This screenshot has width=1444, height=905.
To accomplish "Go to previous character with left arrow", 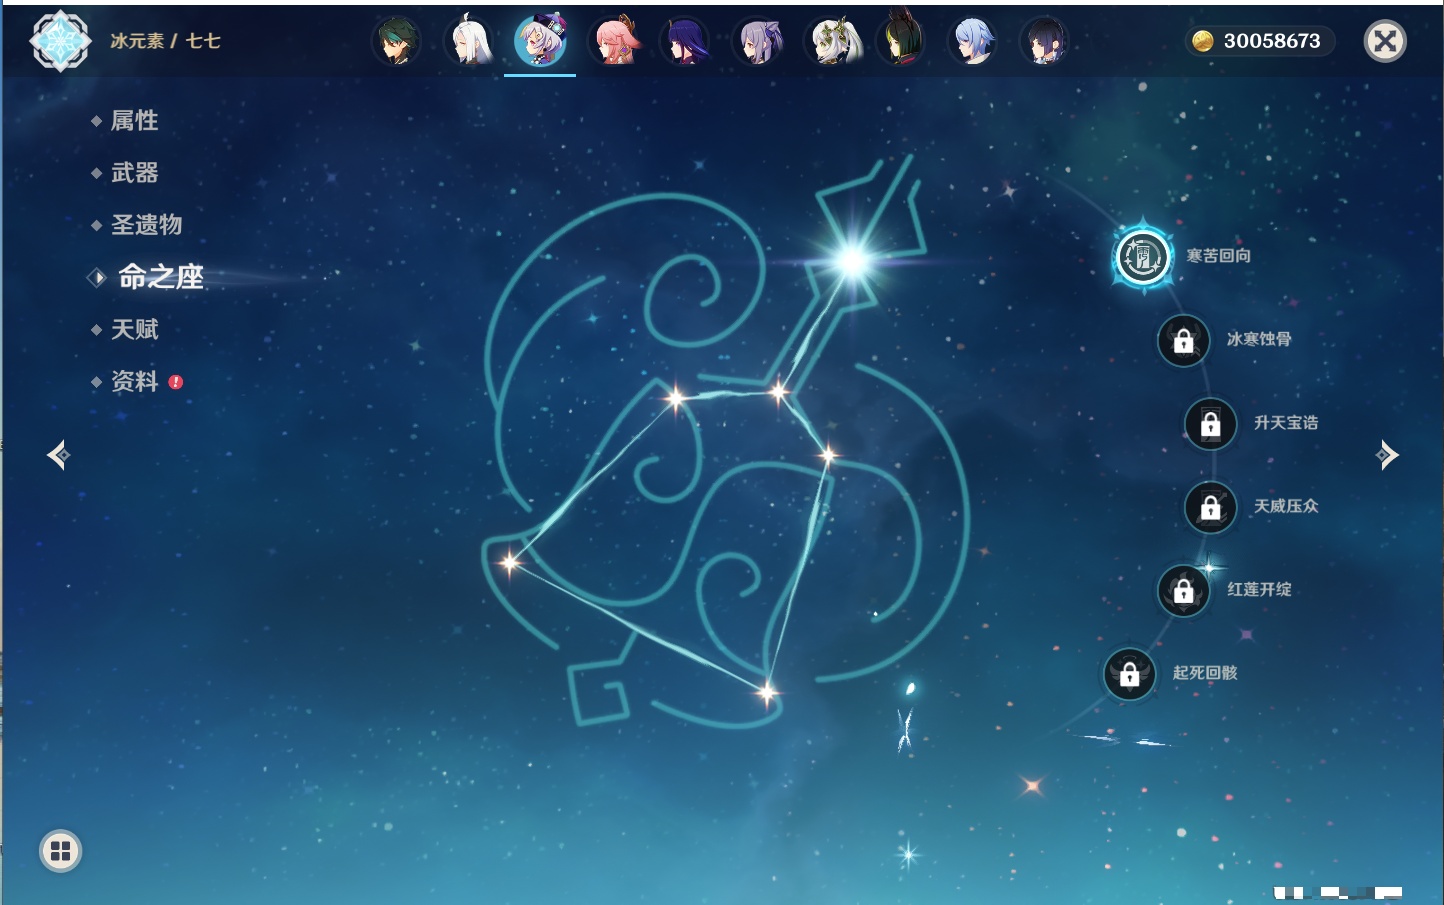I will point(59,455).
